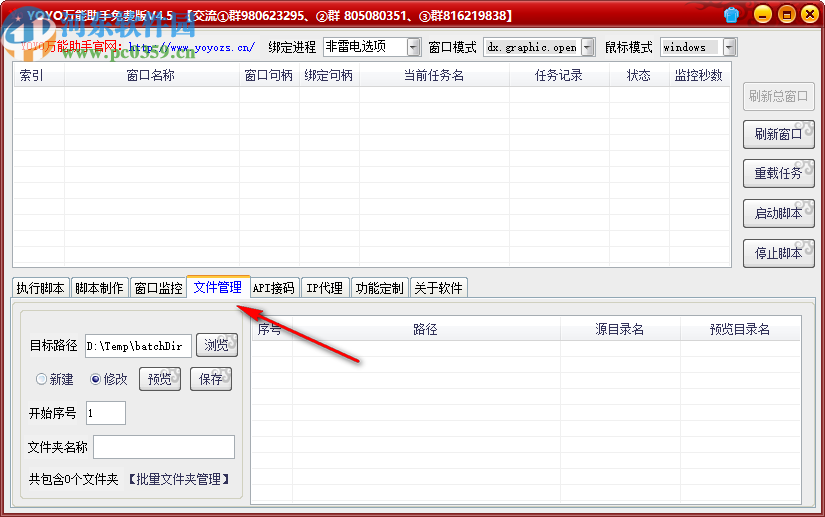Open the 窗口模式 dropdown arrow
Viewport: 825px width, 517px height.
(588, 47)
